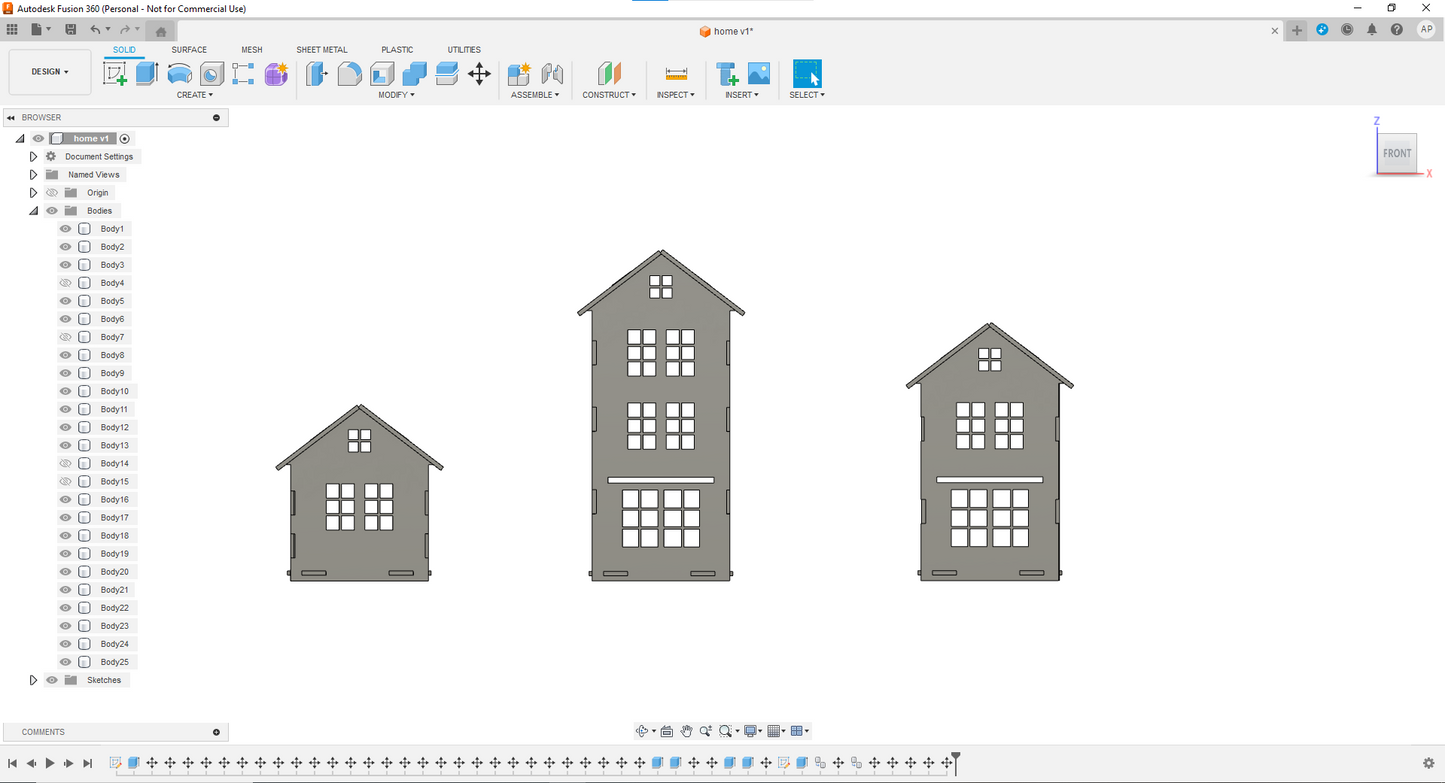
Task: Select the Fillet tool
Action: [349, 73]
